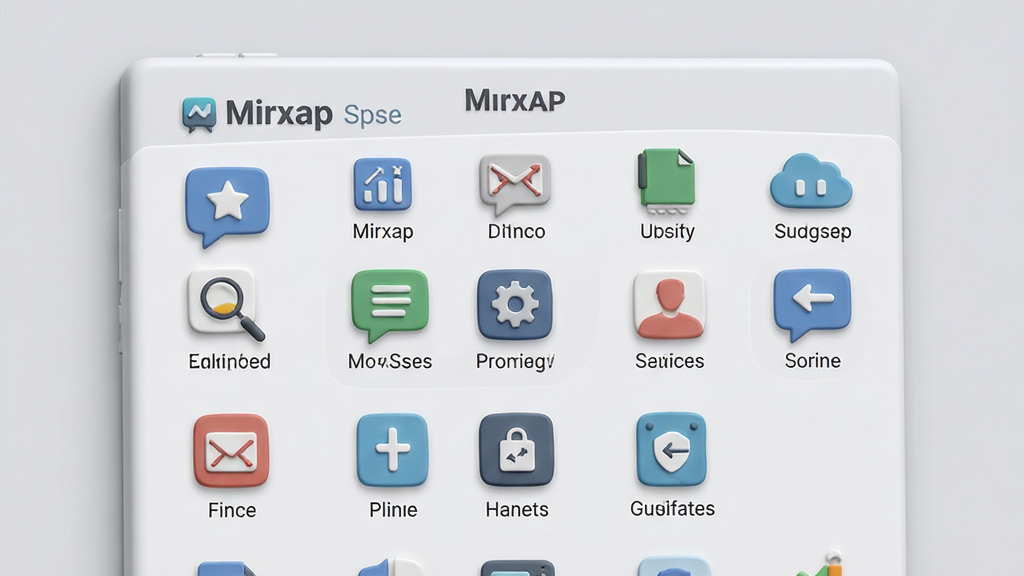Click the Hanets label

click(x=517, y=509)
